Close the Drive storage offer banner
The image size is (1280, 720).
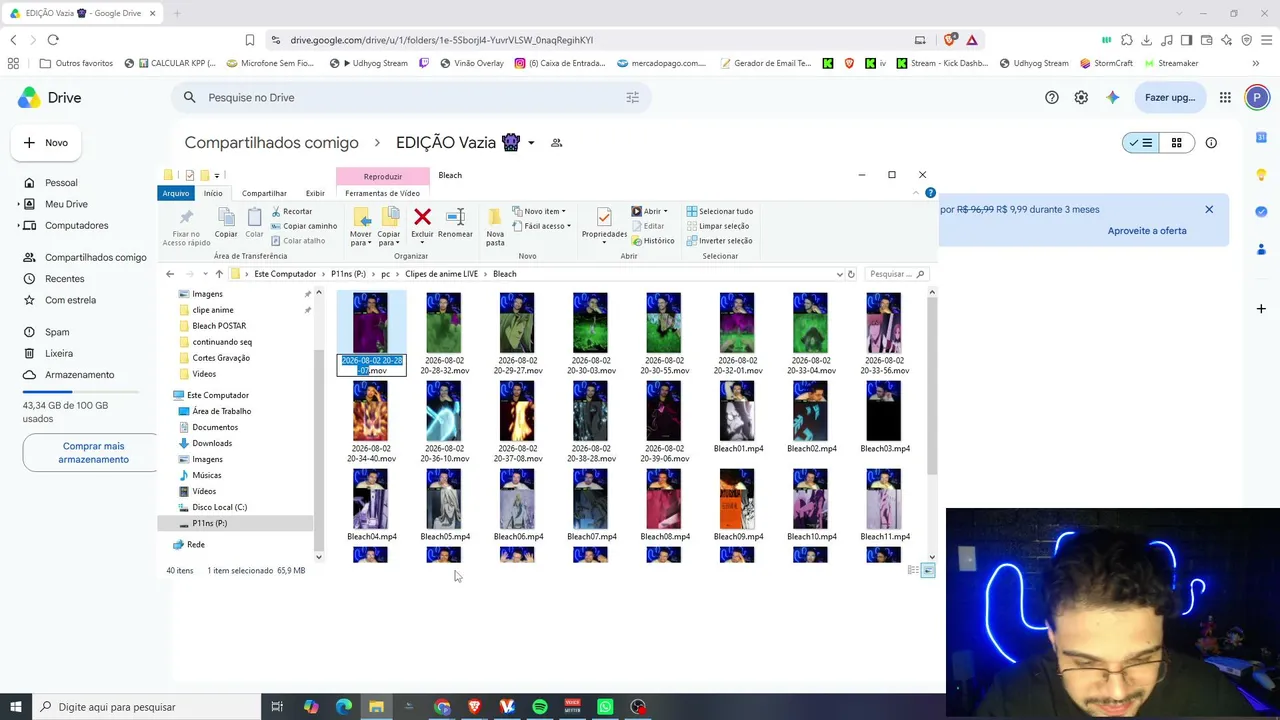1209,210
